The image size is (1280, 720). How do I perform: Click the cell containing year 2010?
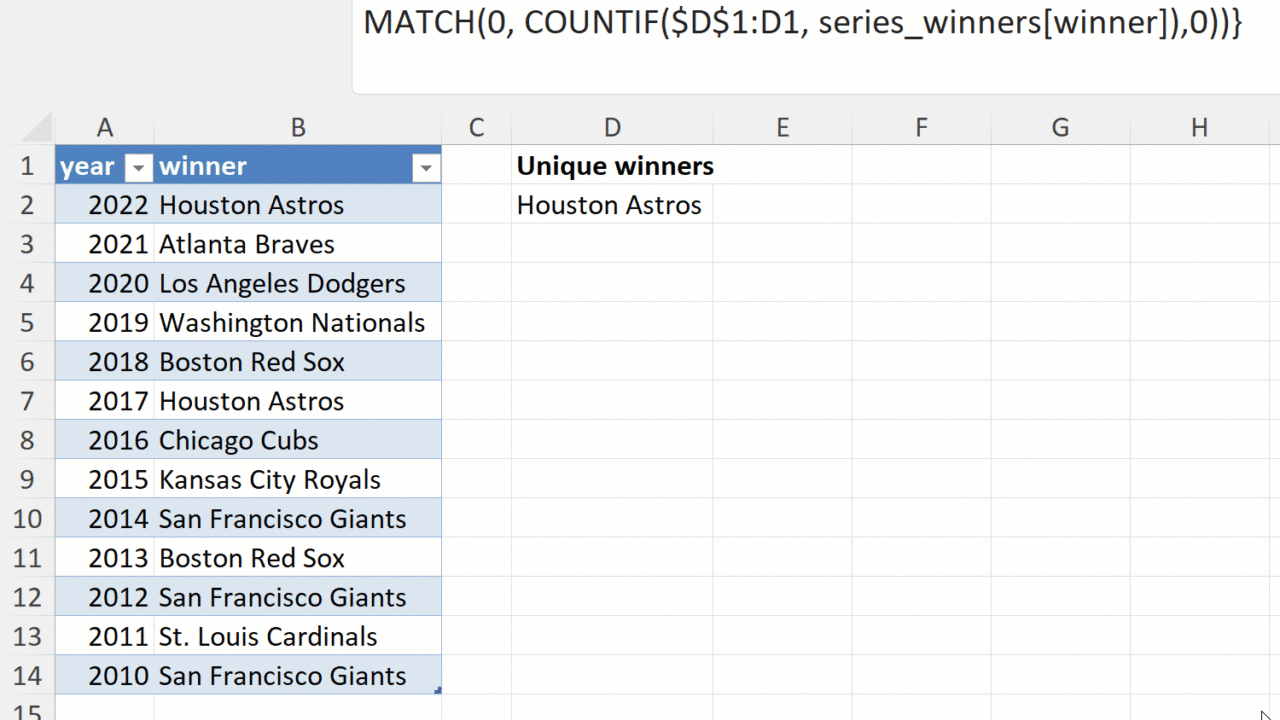tap(117, 676)
